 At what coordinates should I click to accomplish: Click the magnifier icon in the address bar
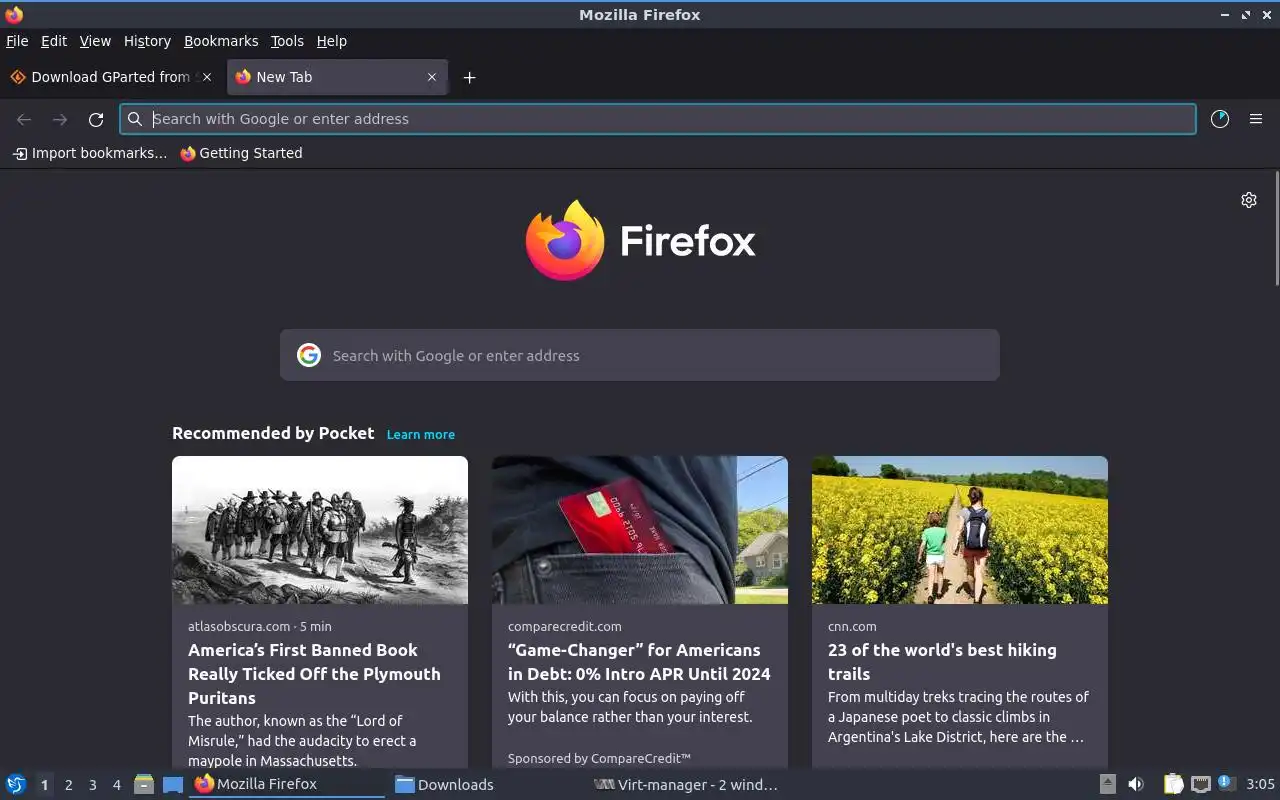tap(135, 119)
